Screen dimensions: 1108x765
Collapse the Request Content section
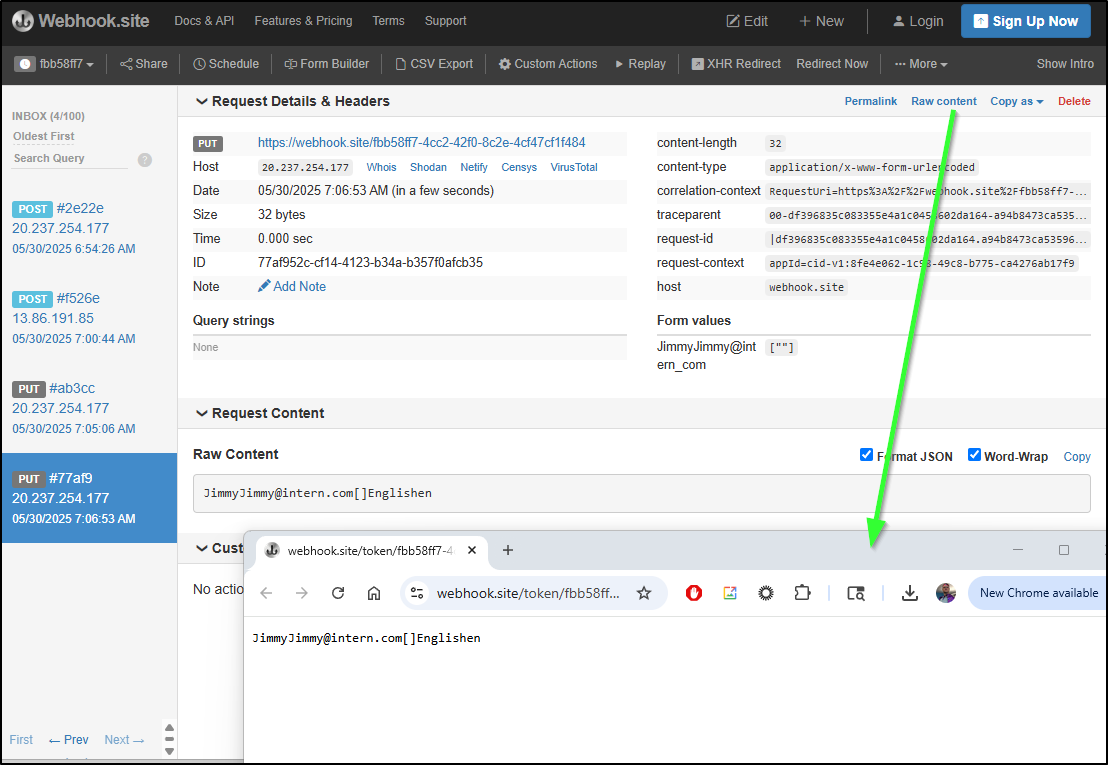tap(259, 413)
